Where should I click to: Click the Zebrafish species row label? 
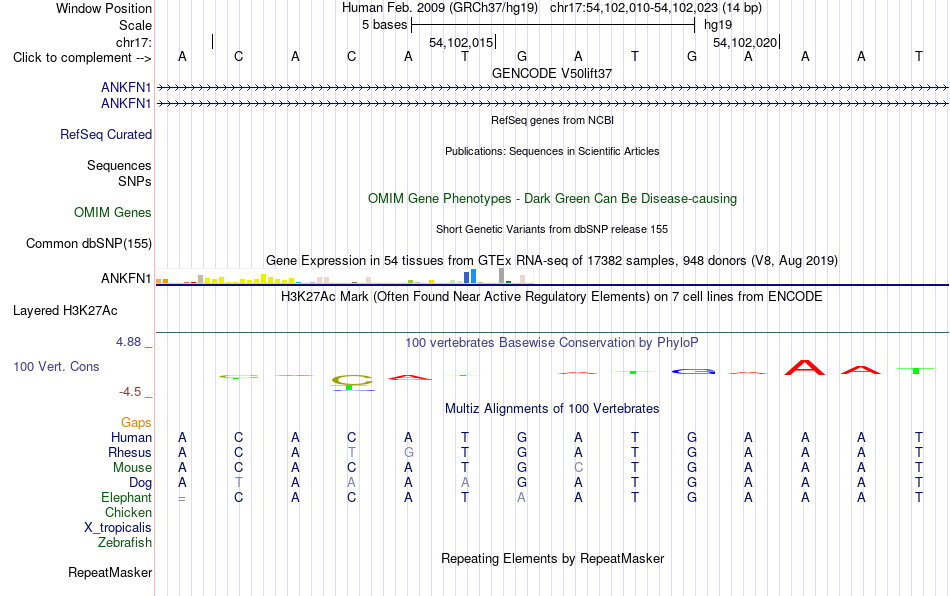coord(125,543)
